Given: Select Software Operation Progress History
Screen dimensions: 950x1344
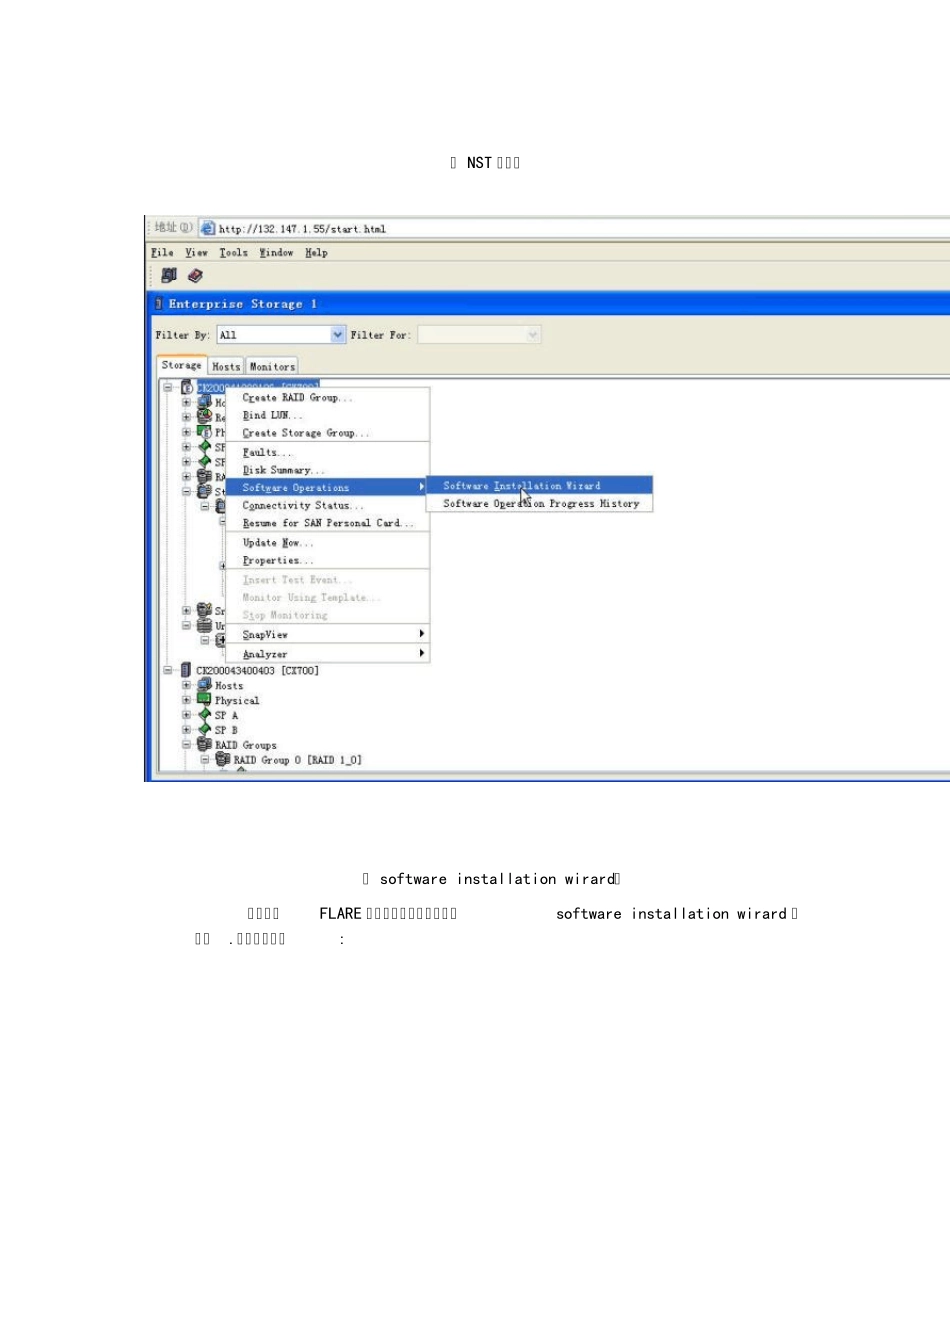Looking at the screenshot, I should point(540,504).
